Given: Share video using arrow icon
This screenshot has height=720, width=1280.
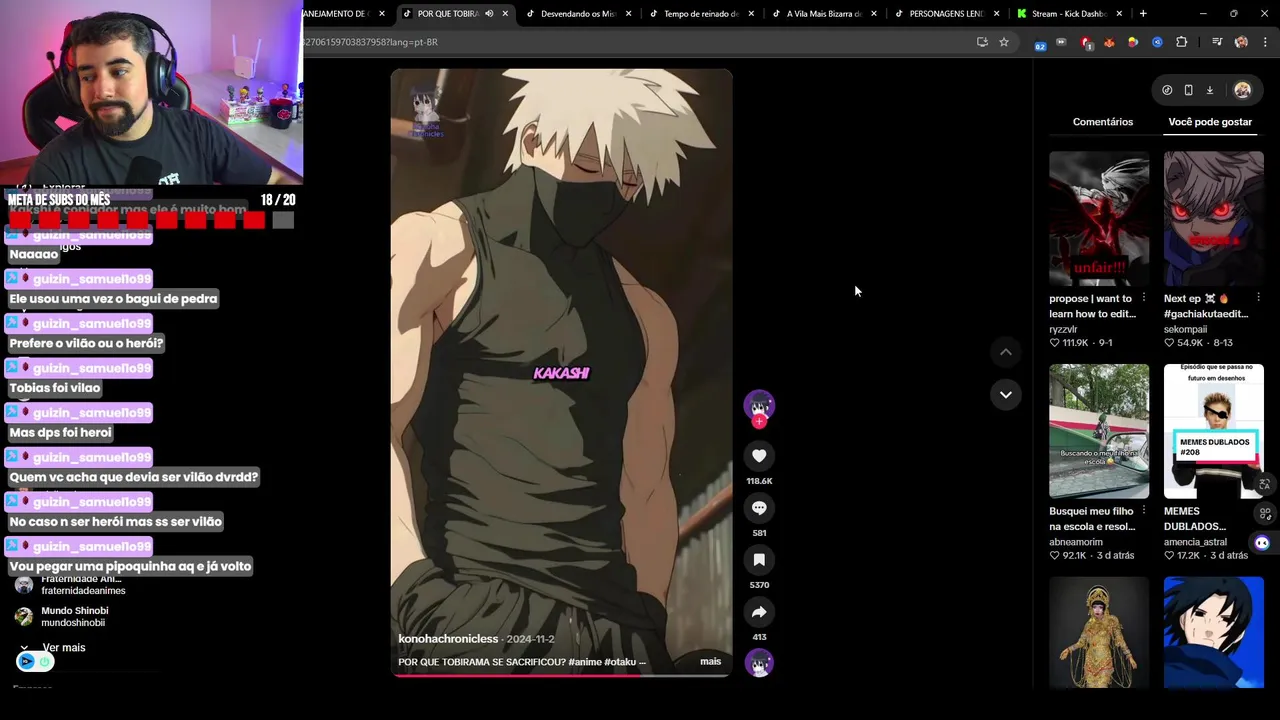Looking at the screenshot, I should click(759, 612).
